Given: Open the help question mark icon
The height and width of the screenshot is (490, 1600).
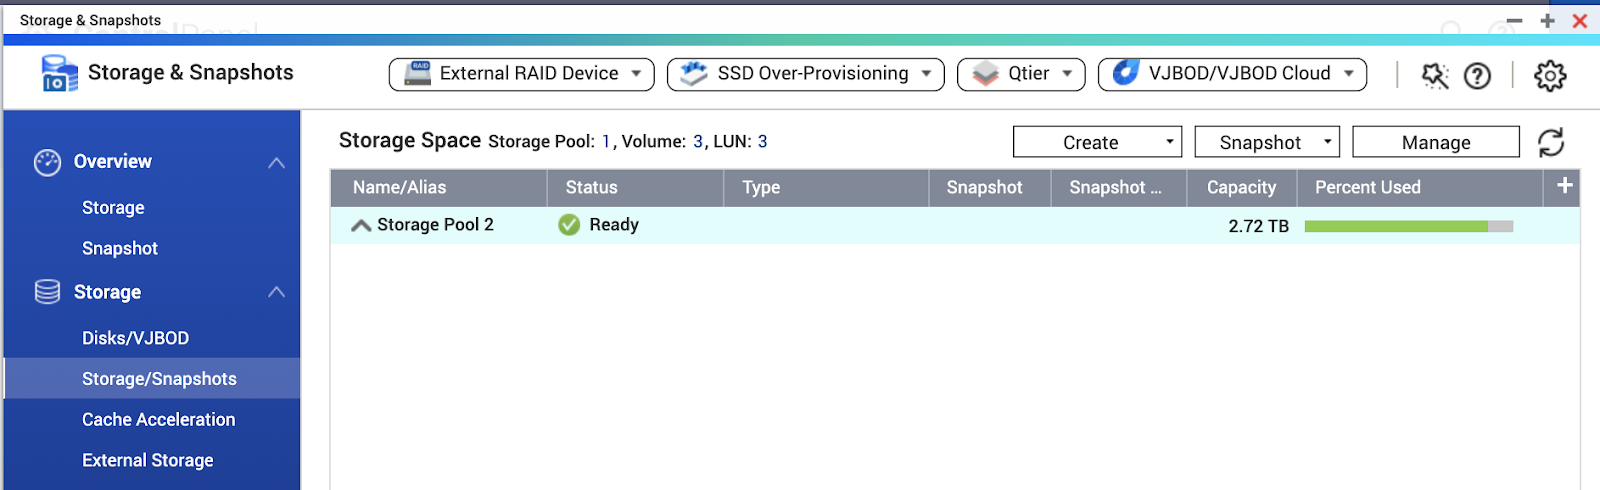Looking at the screenshot, I should pos(1477,76).
